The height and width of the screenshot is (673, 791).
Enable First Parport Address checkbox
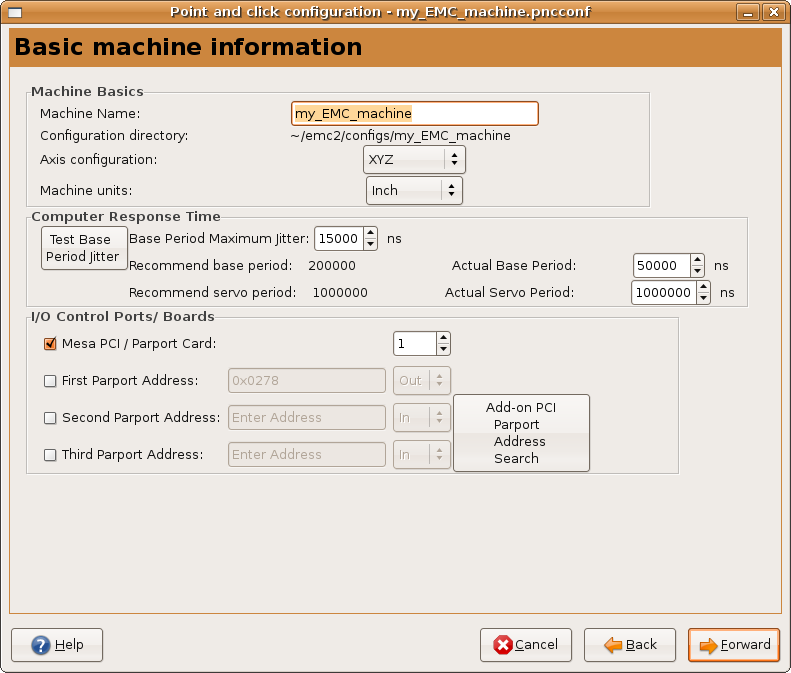click(x=51, y=381)
